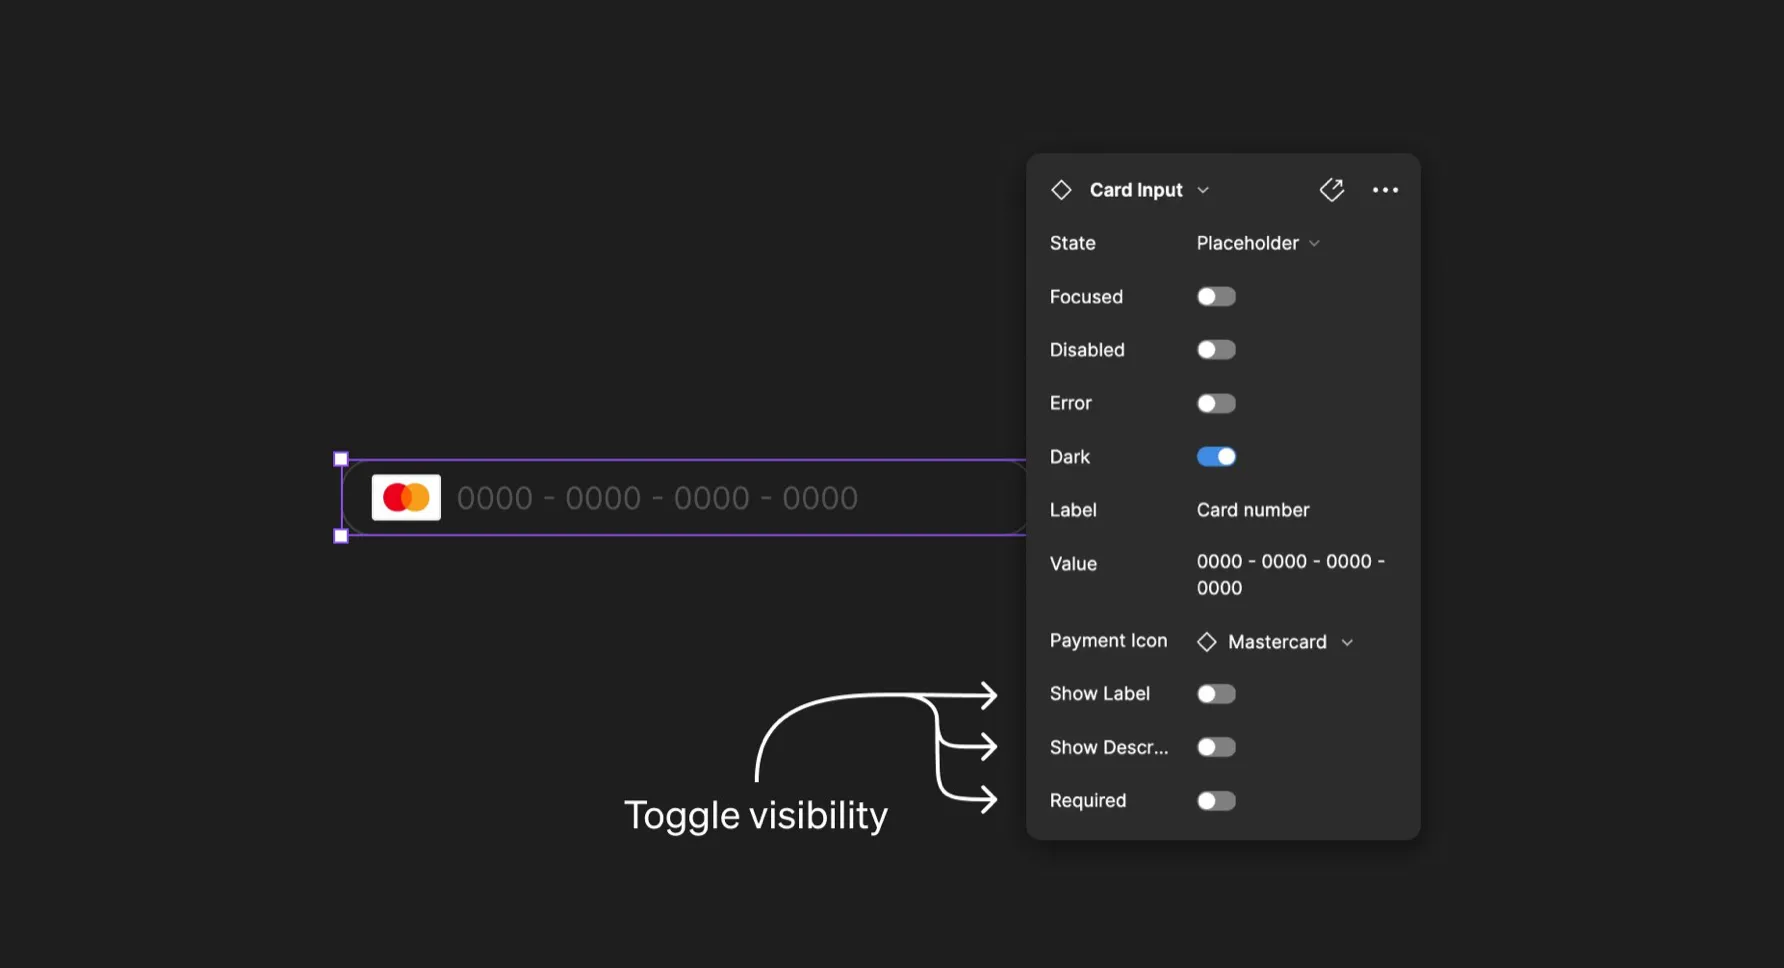The image size is (1784, 968).
Task: Click the Focused property label
Action: 1086,297
